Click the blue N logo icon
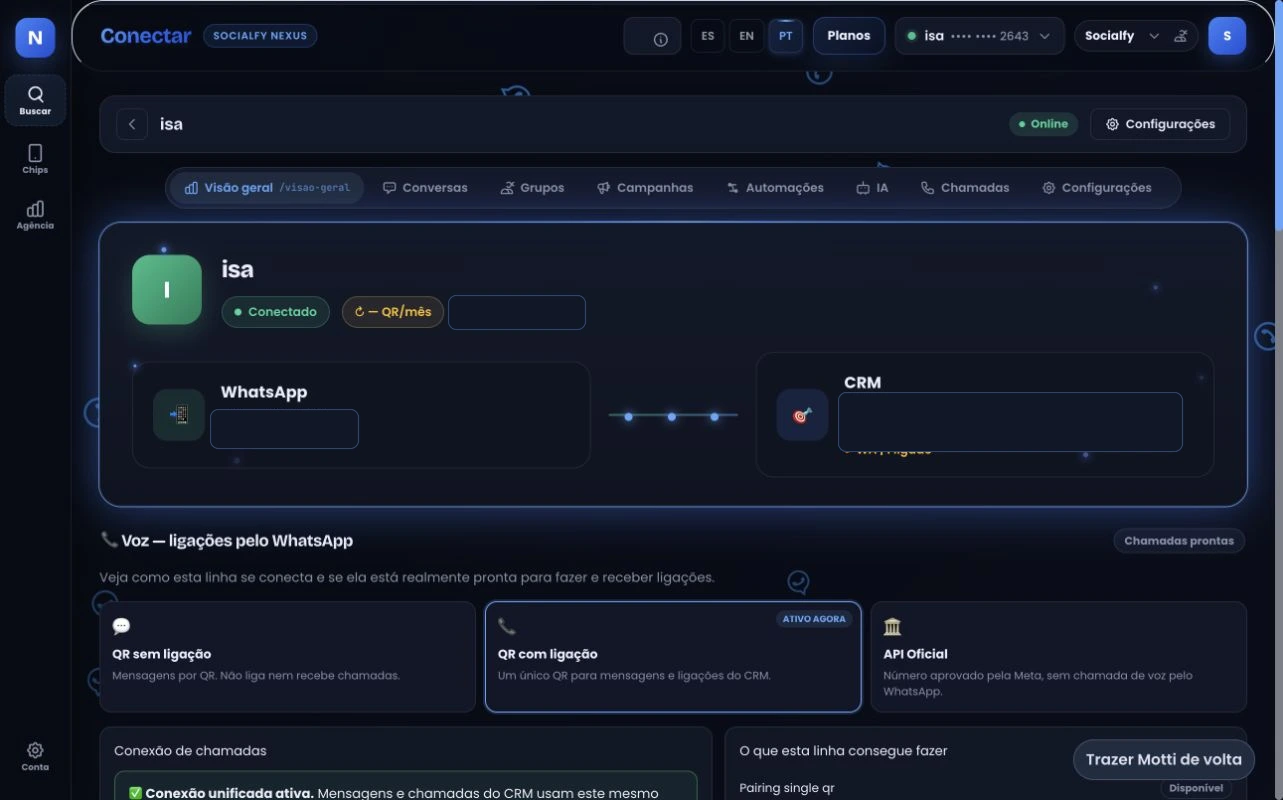1283x800 pixels. pos(35,38)
